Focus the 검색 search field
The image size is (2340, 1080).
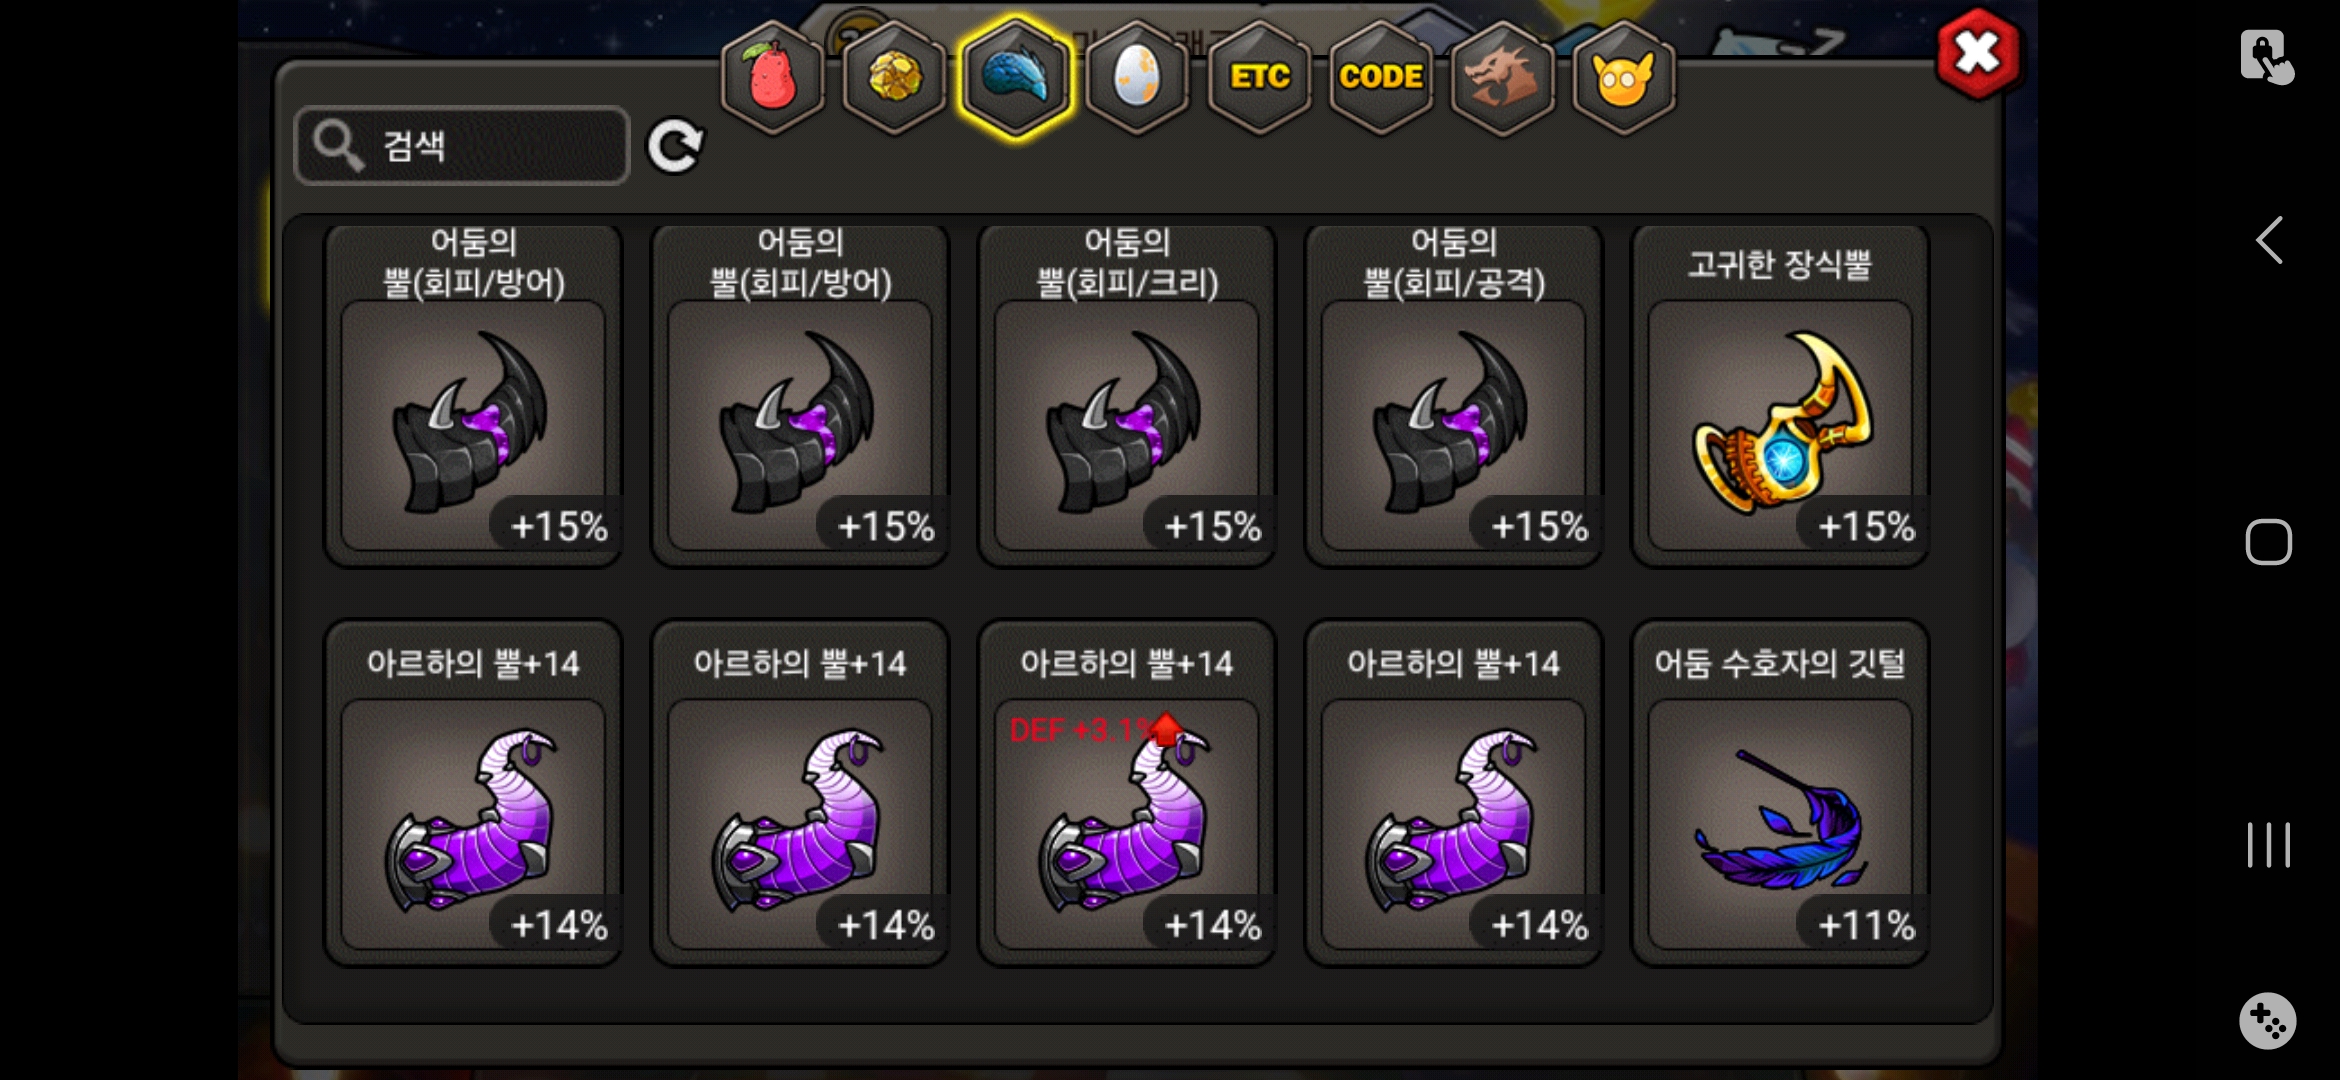462,146
